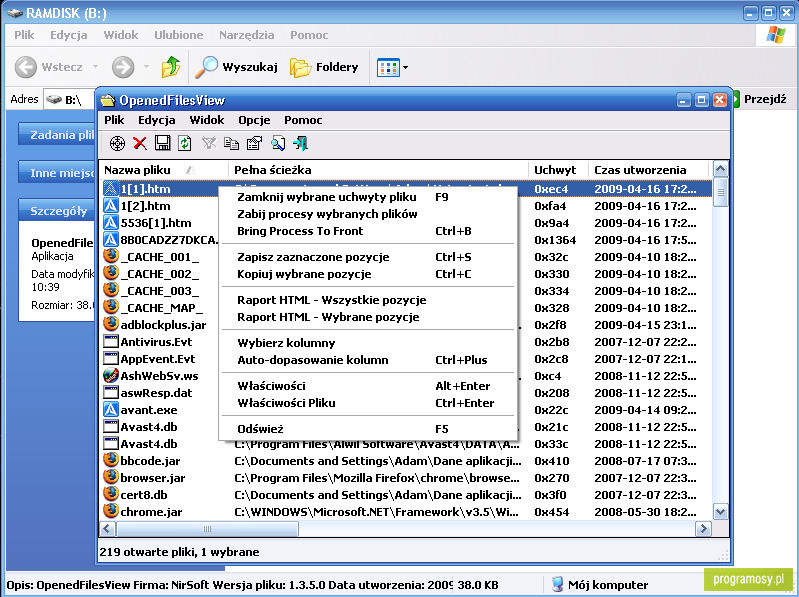Viewport: 799px width, 597px height.
Task: Choose Auto-dopasowanie kolumn
Action: (368, 360)
